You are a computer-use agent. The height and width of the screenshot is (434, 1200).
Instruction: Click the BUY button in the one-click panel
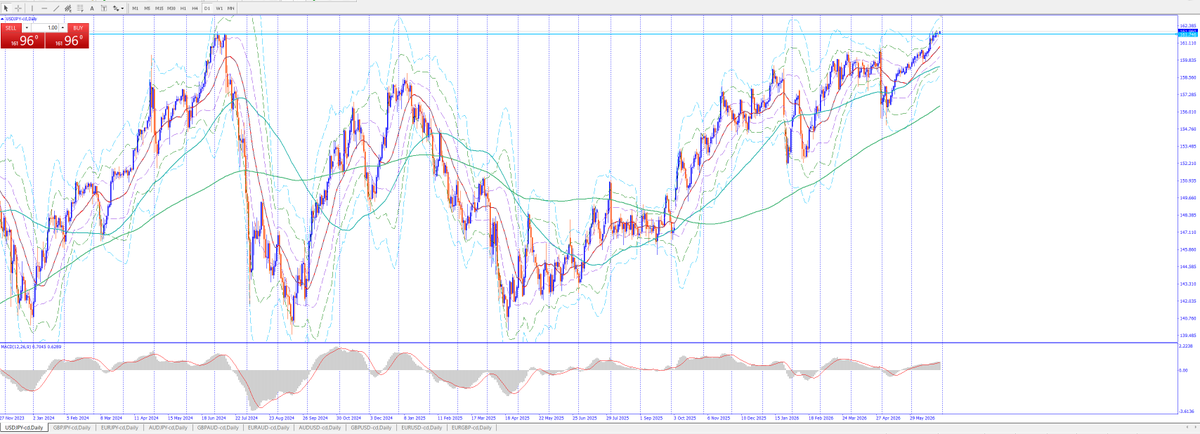click(x=78, y=28)
